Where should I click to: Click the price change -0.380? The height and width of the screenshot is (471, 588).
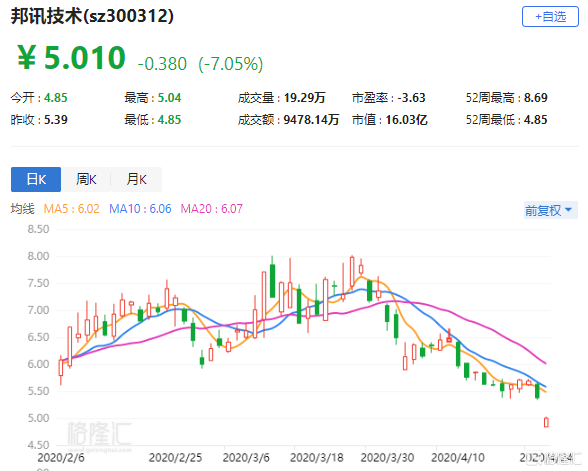162,64
